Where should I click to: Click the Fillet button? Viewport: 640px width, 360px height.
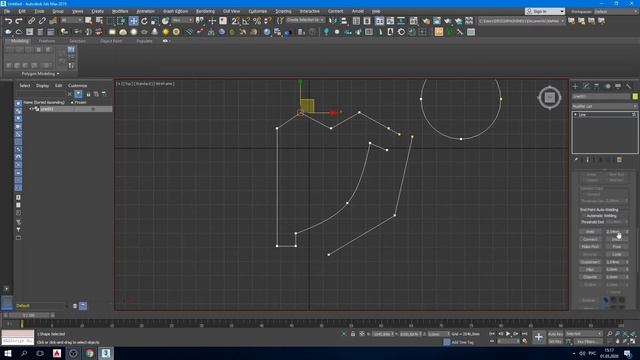pyautogui.click(x=590, y=269)
